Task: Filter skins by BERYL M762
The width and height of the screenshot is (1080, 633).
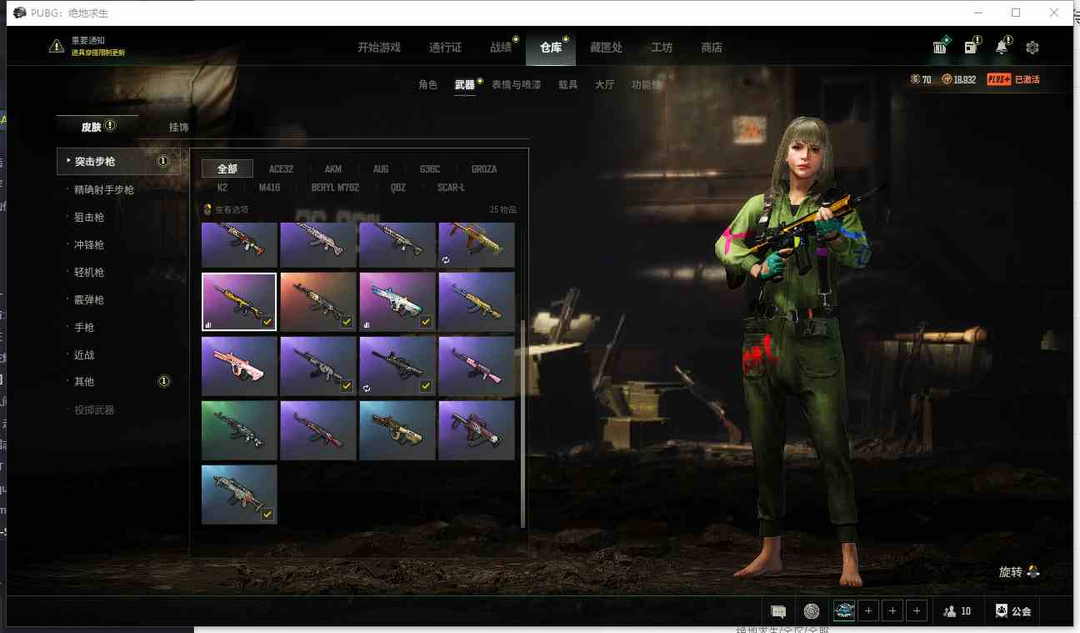Action: click(335, 187)
